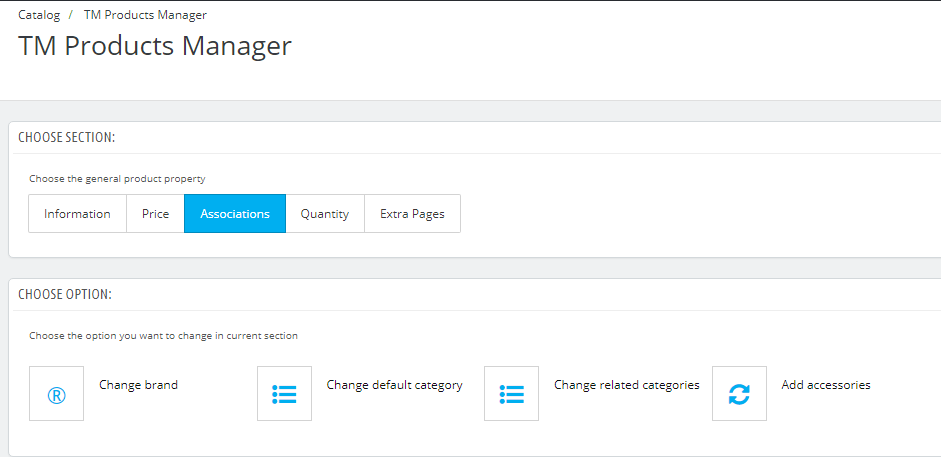941x457 pixels.
Task: Open the Price section tab
Action: (155, 214)
